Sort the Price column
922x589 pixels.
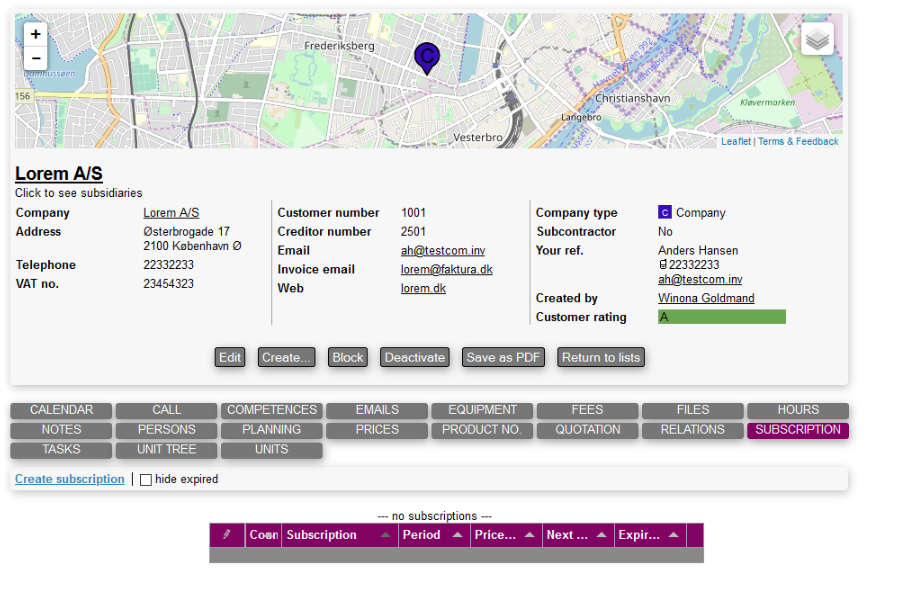530,535
